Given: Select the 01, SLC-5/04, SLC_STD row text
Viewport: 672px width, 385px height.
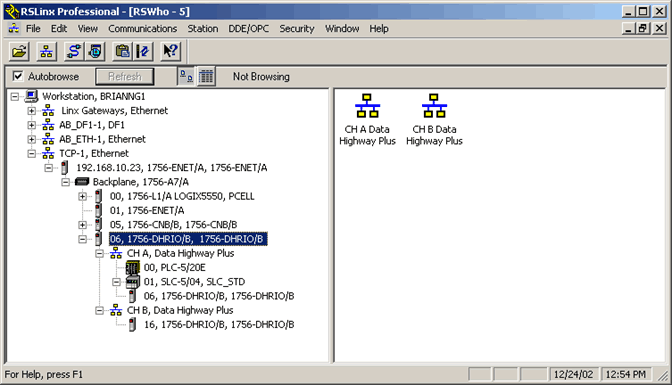Looking at the screenshot, I should 194,282.
